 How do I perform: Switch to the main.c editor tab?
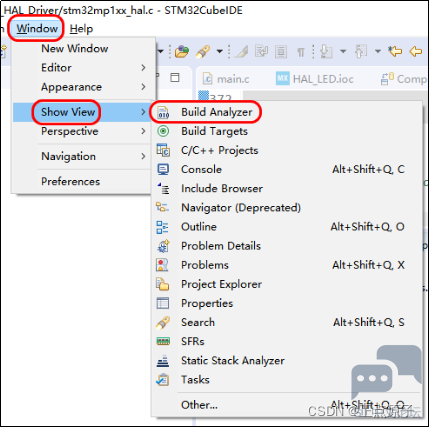click(226, 79)
